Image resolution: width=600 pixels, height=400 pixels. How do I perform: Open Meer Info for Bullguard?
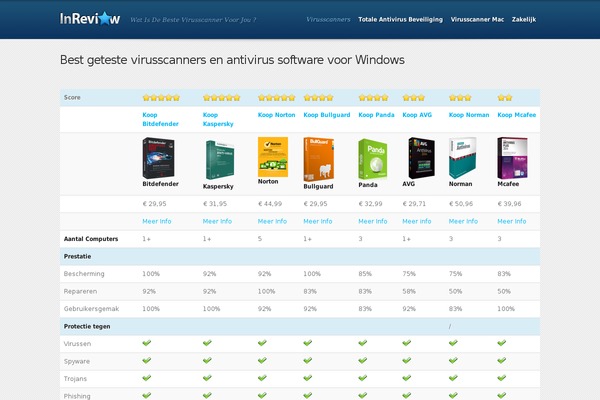click(318, 221)
